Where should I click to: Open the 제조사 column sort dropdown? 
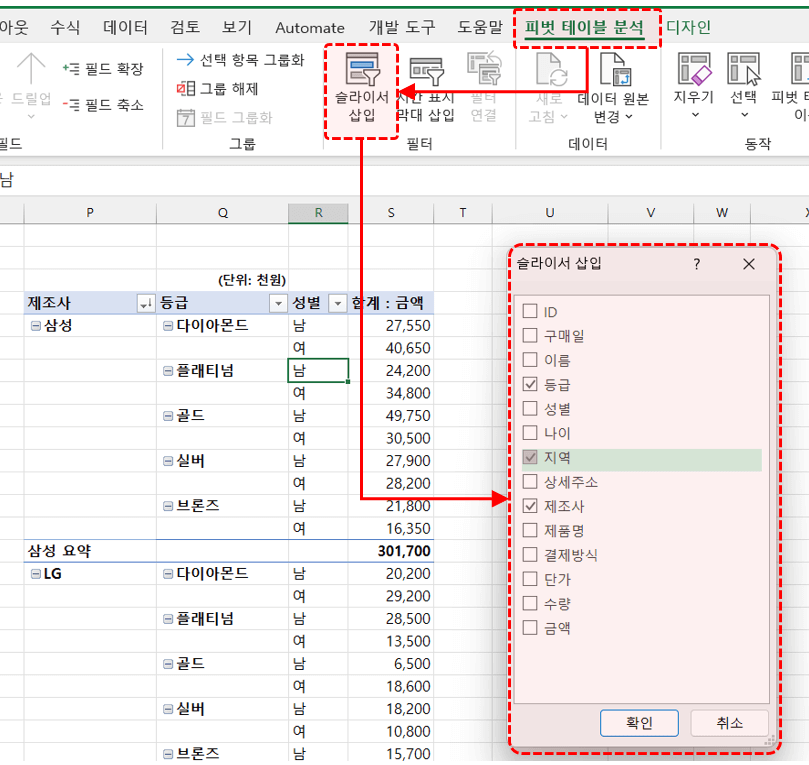pos(146,303)
